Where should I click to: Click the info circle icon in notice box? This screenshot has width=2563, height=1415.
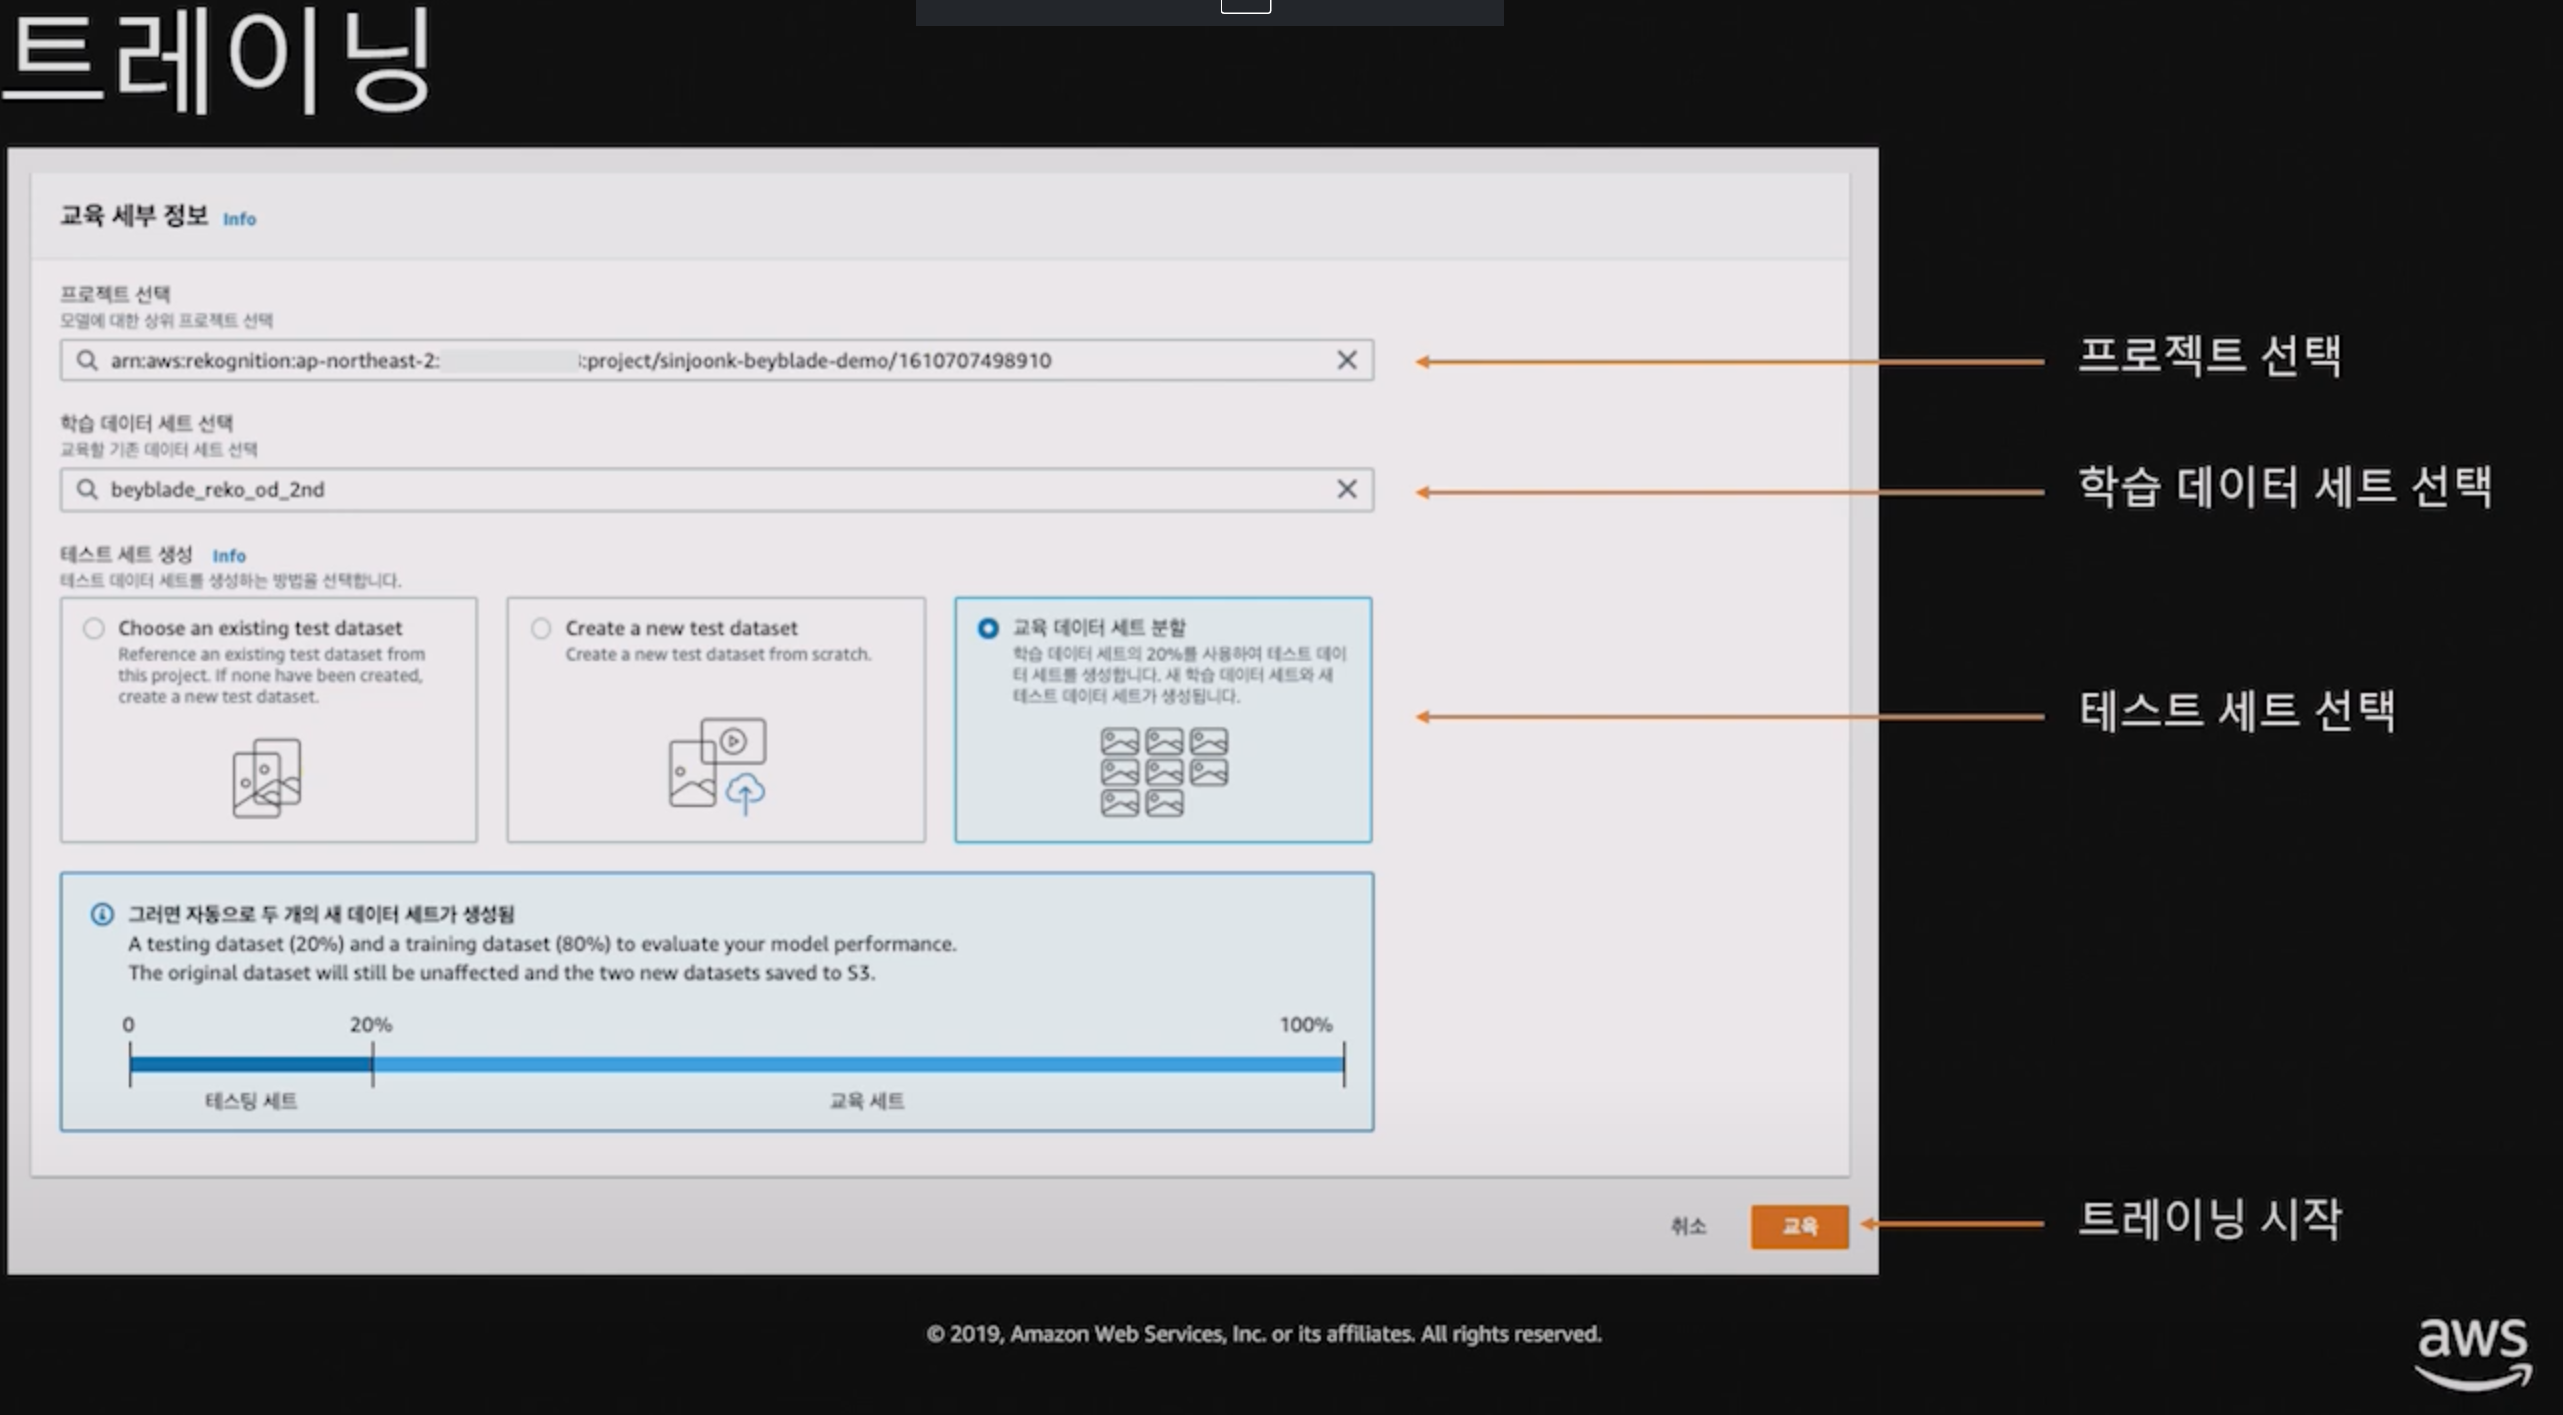(102, 914)
